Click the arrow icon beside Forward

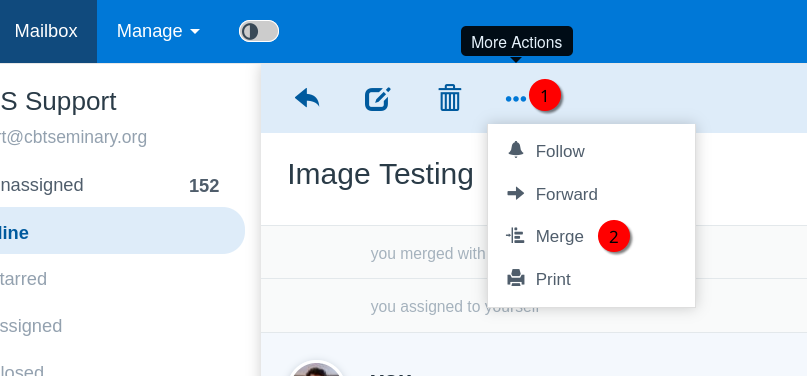[516, 193]
